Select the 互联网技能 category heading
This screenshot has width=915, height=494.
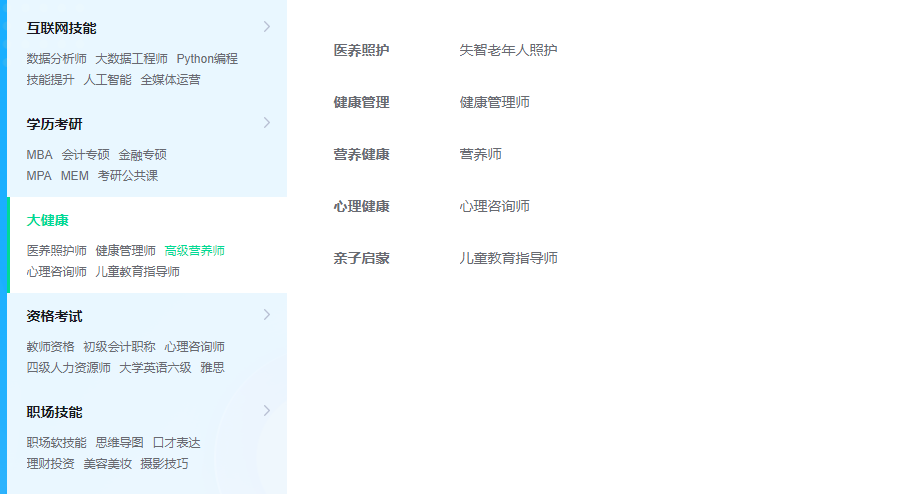(x=61, y=28)
